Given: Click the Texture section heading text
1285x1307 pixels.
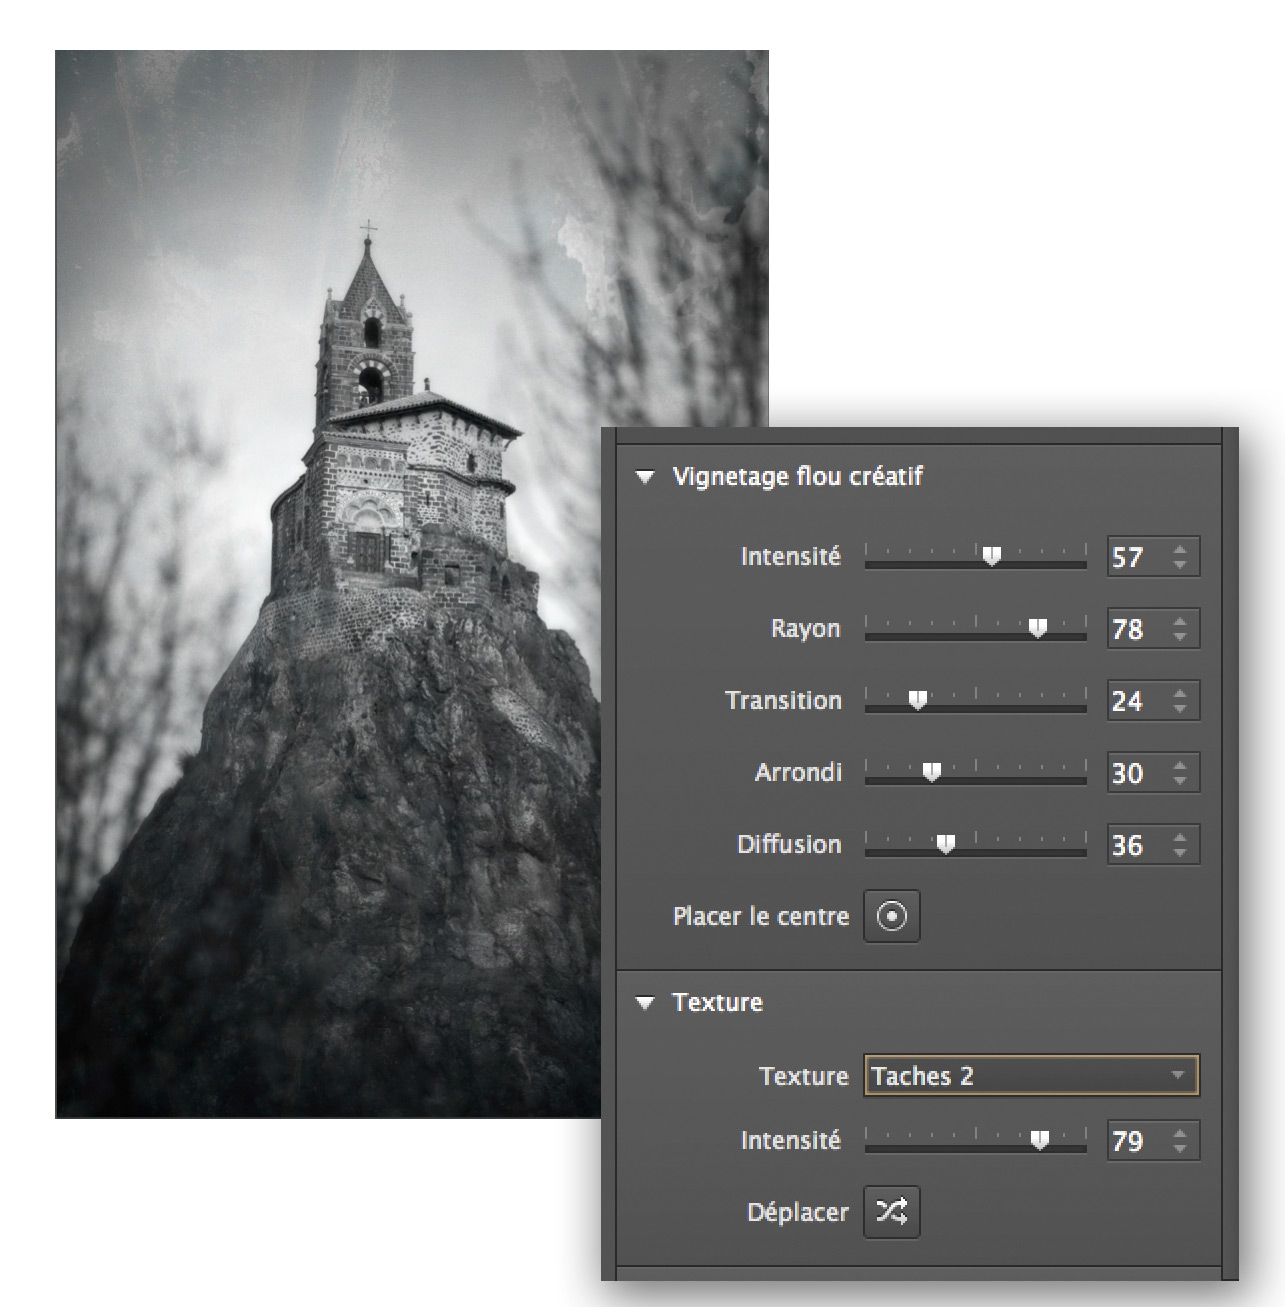Looking at the screenshot, I should 717,1002.
